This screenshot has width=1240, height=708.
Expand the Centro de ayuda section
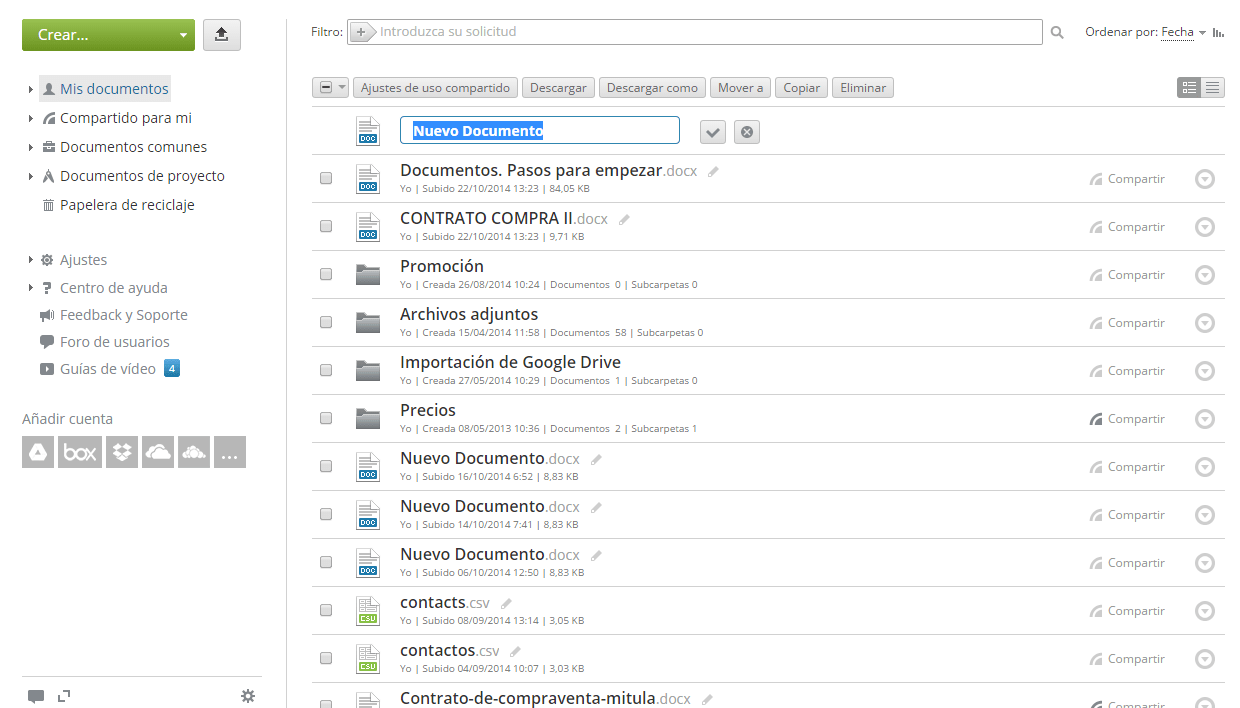[x=31, y=288]
